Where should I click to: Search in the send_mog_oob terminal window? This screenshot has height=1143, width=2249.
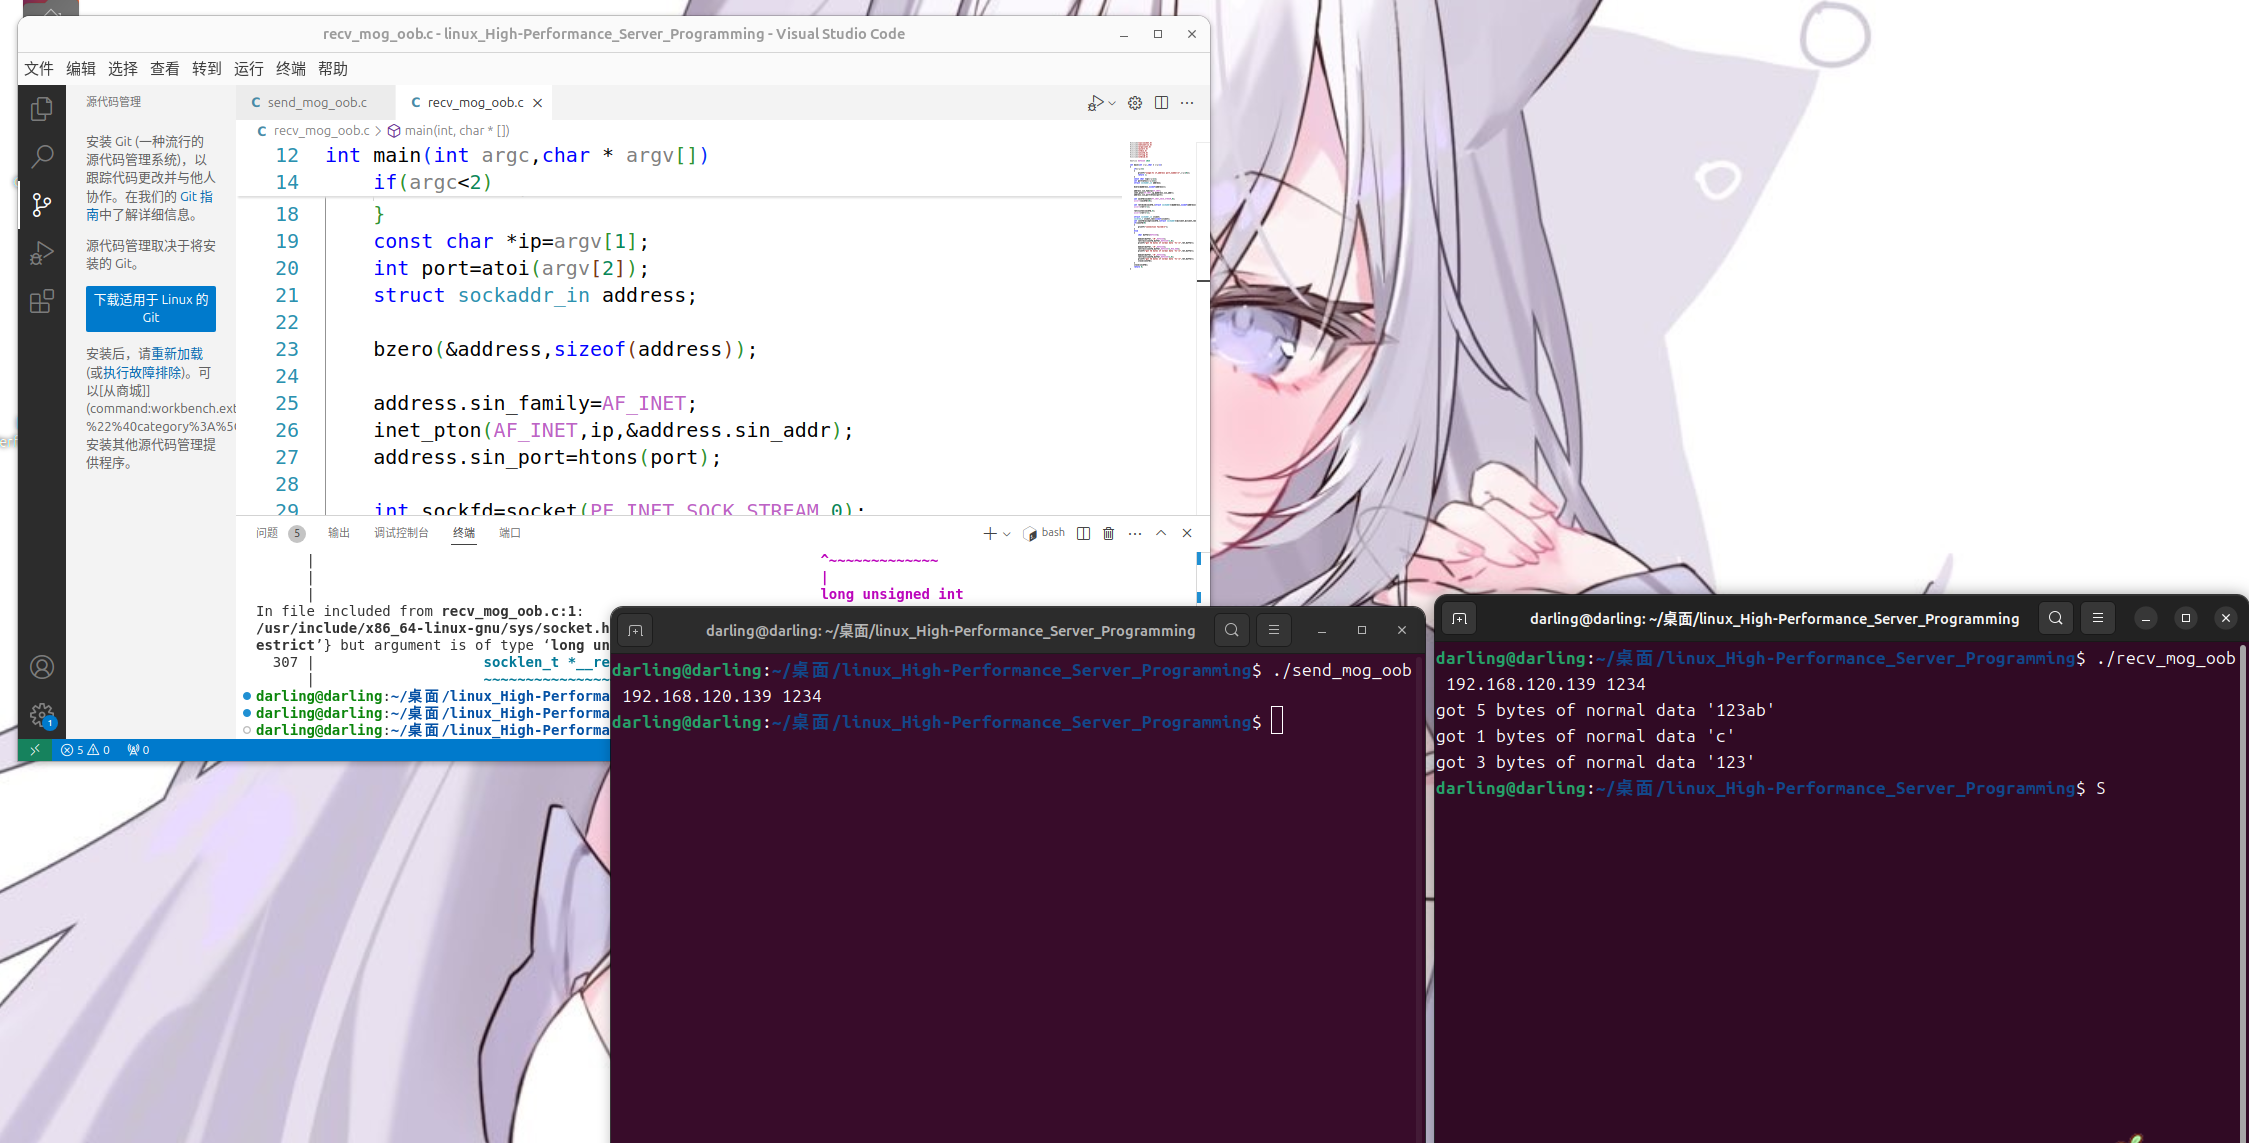(1232, 630)
